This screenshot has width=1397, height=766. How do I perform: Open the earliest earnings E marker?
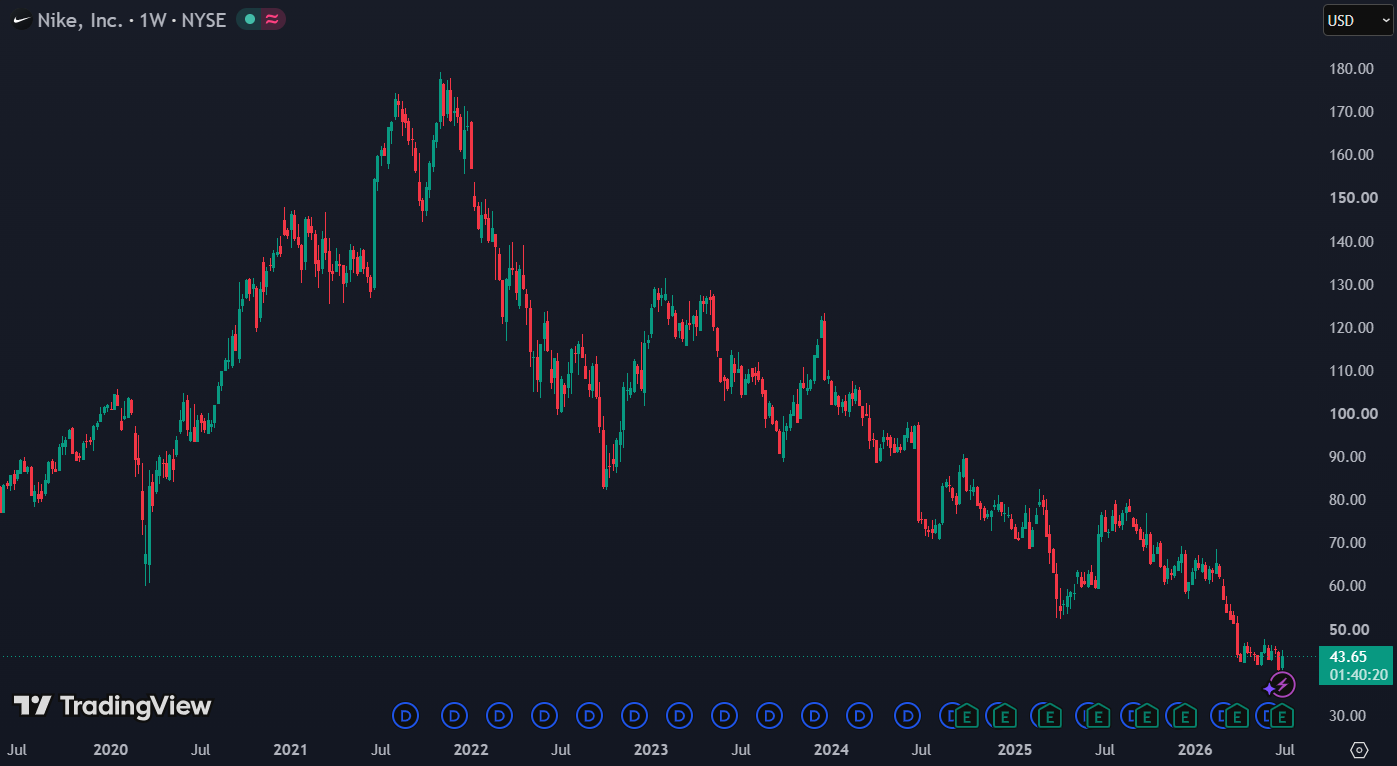[966, 715]
